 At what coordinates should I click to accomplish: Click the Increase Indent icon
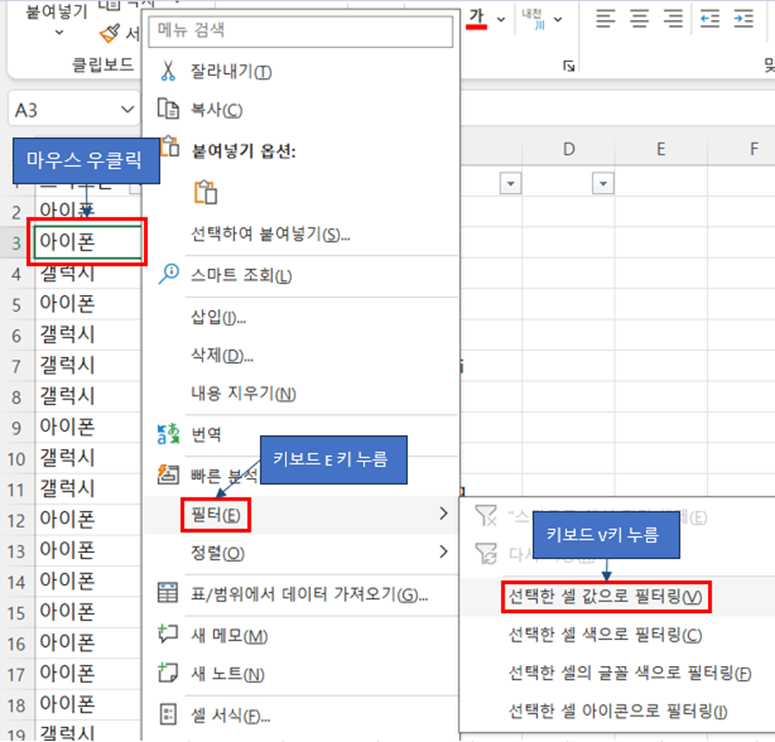coord(743,19)
